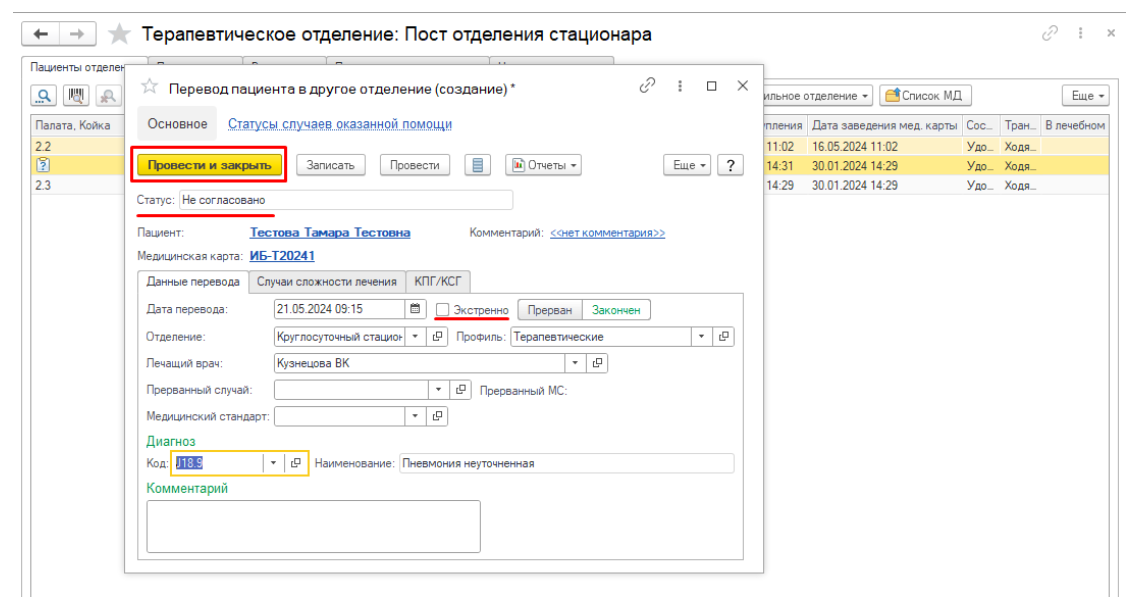This screenshot has height=614, width=1138.
Task: Click the list icon next to Провести
Action: pos(480,165)
